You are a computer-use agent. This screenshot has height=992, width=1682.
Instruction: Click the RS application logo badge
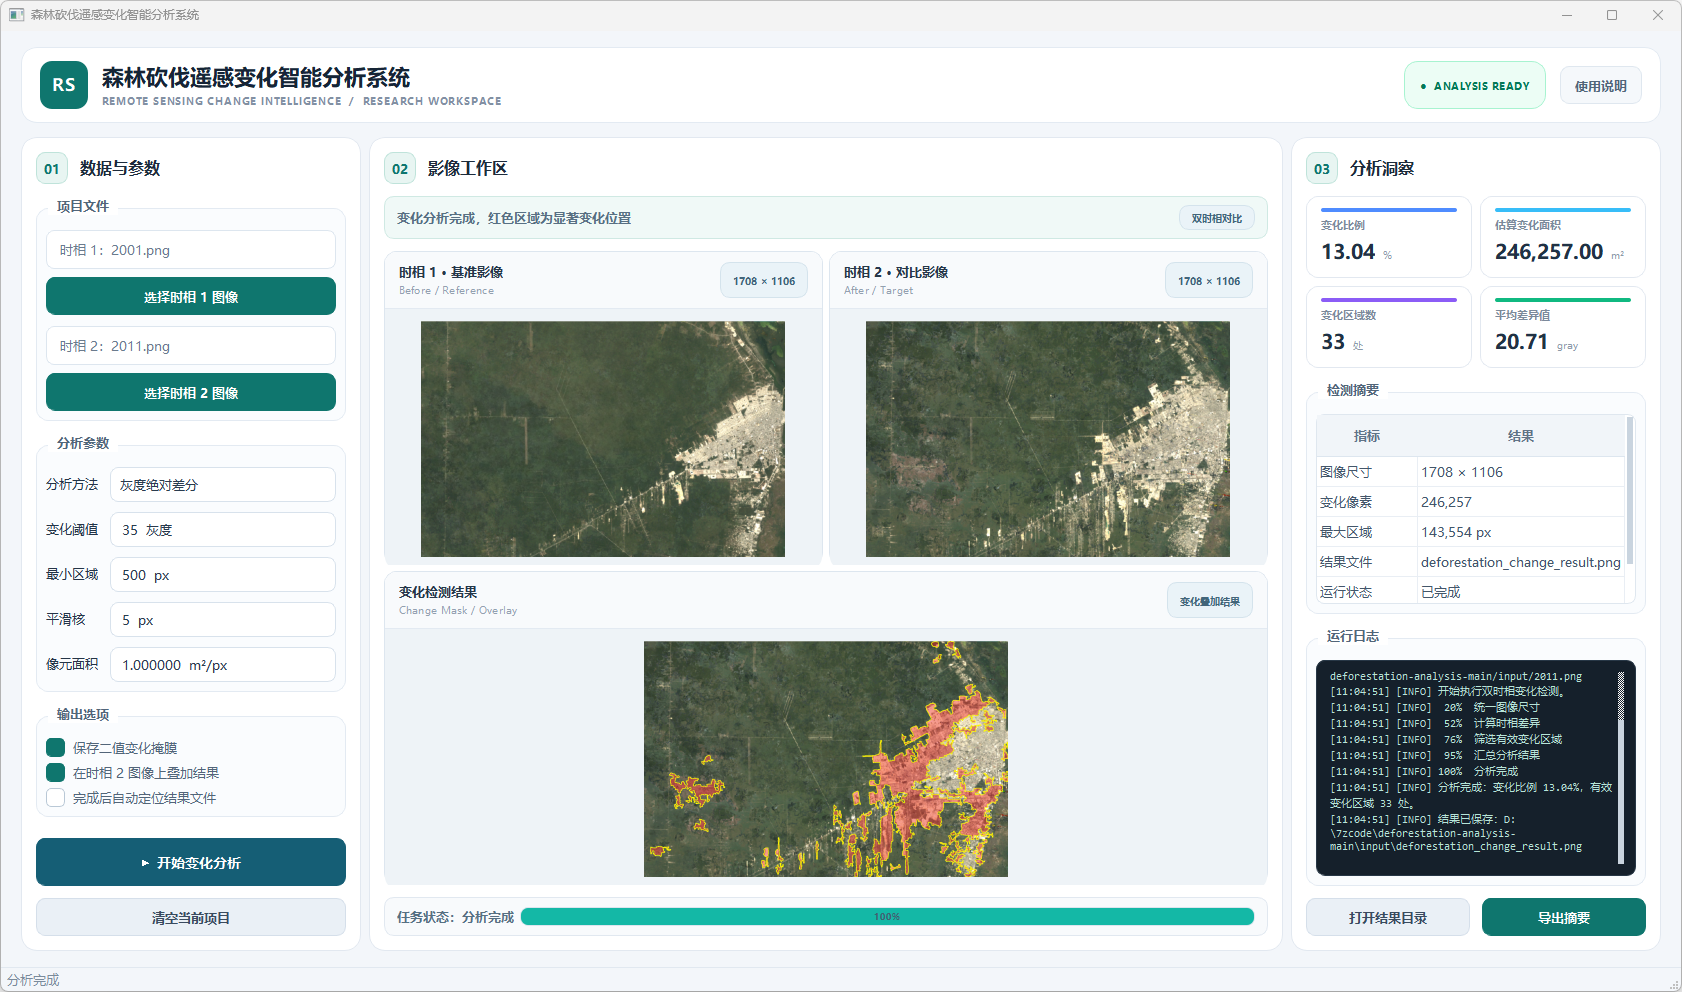64,85
